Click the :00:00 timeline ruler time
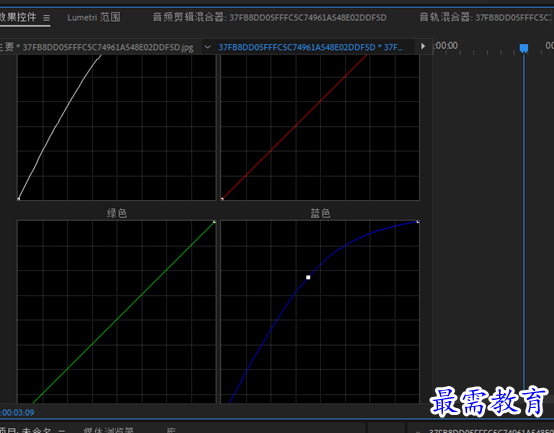This screenshot has height=433, width=554. 446,46
